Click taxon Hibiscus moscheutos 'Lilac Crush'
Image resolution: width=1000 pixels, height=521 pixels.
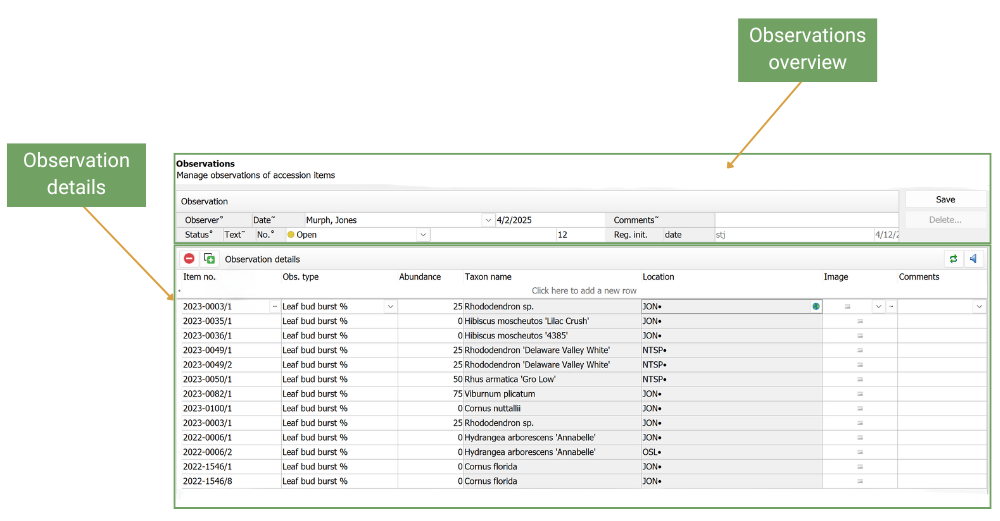(x=527, y=321)
